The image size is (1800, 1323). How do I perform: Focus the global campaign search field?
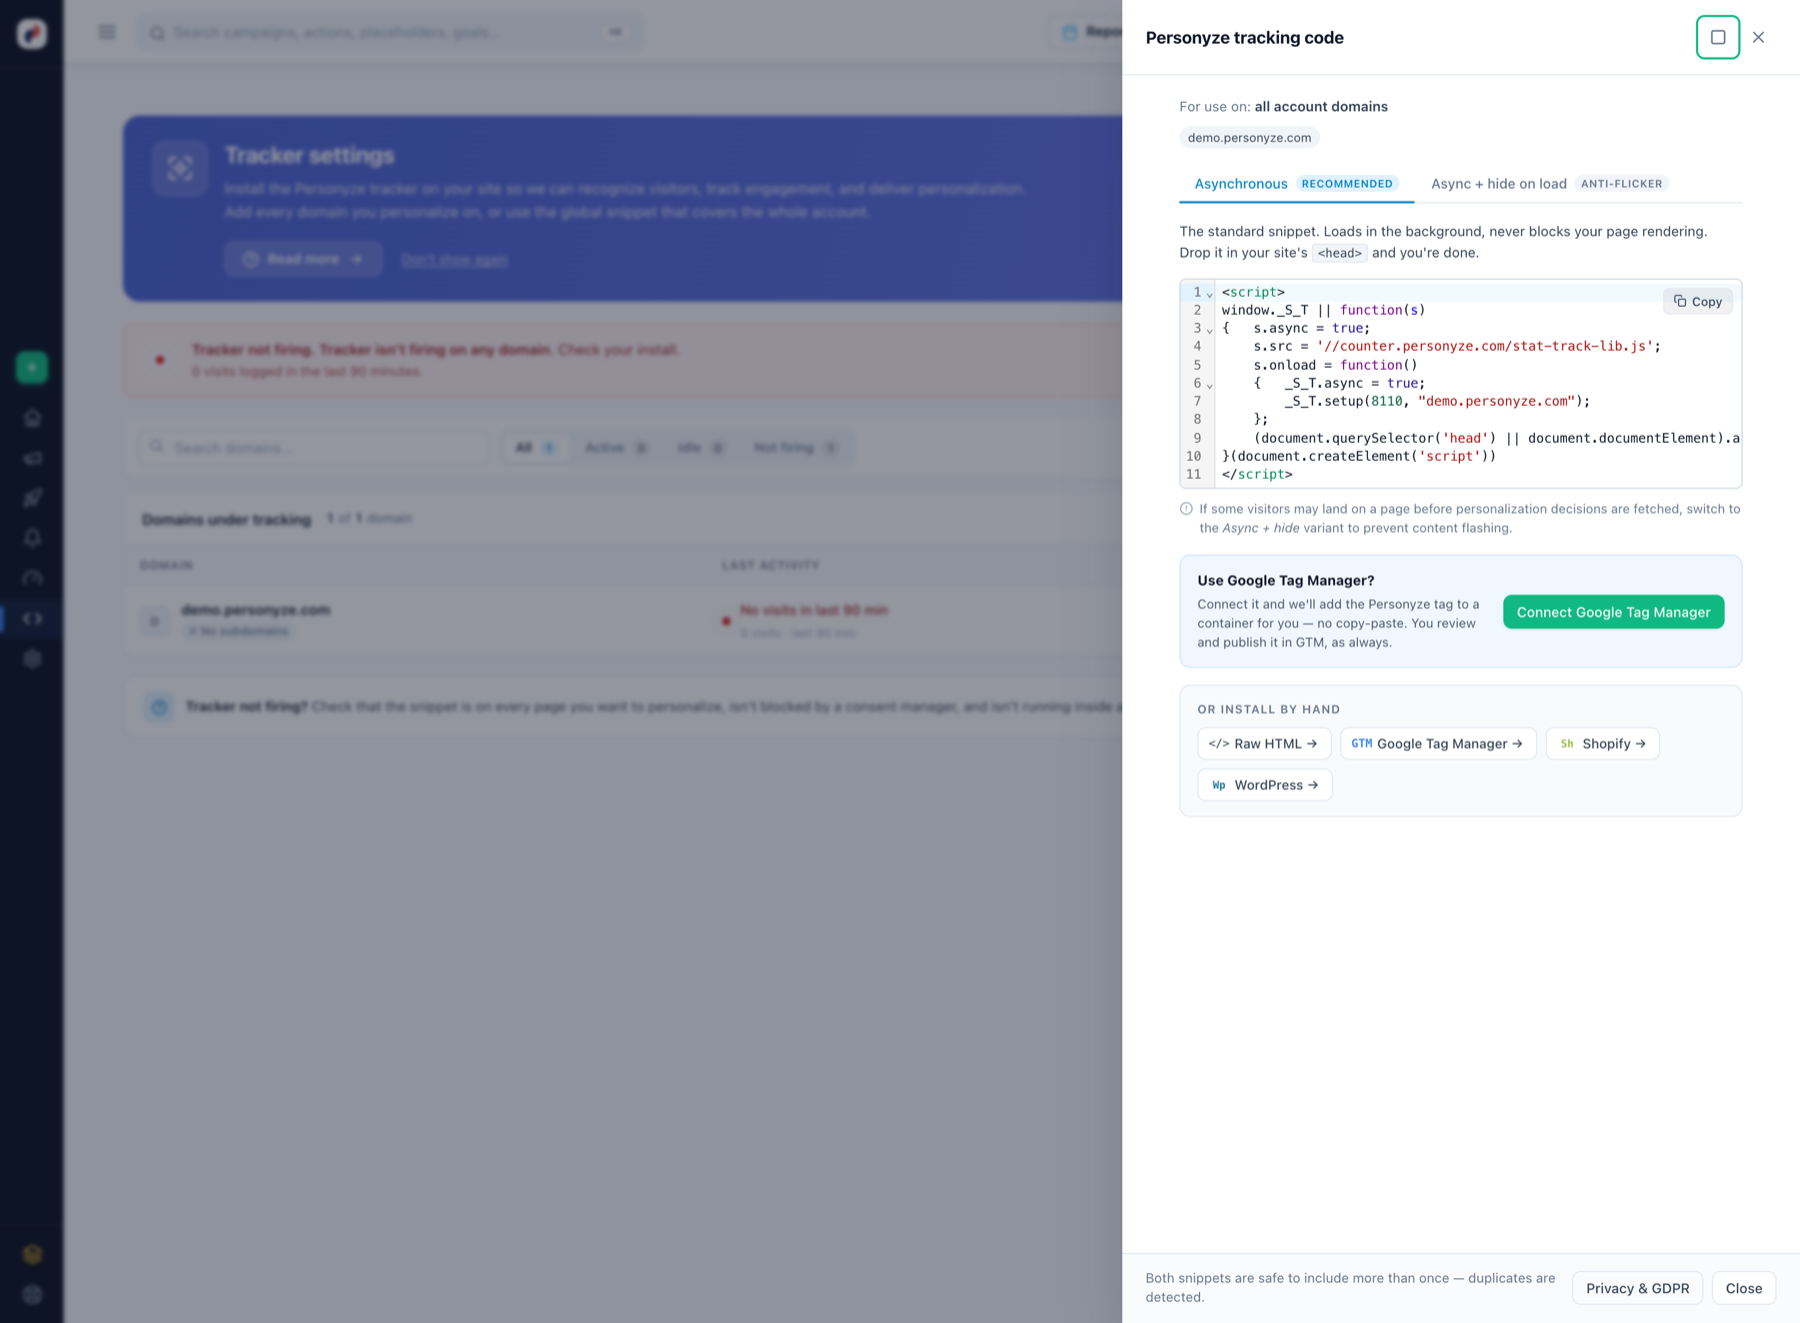tap(390, 32)
